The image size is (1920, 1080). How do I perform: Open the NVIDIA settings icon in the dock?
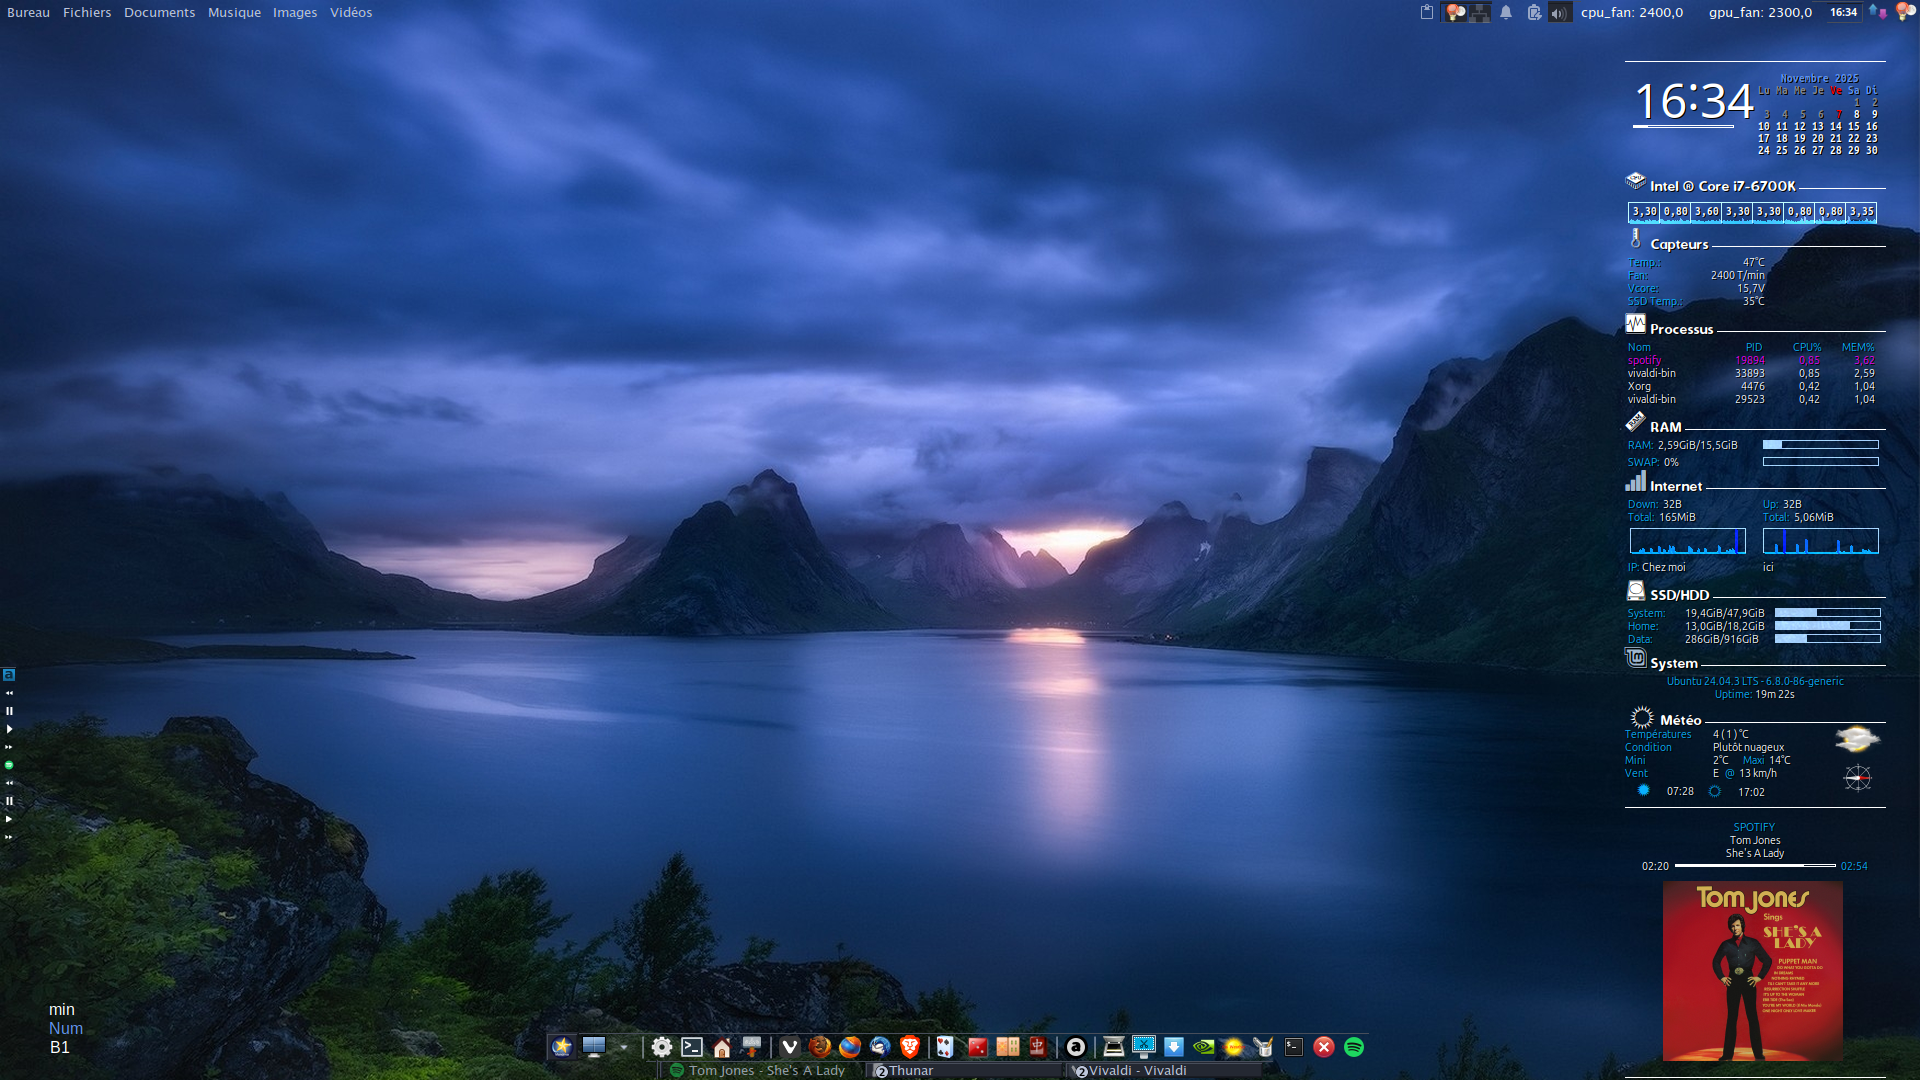click(x=1204, y=1047)
